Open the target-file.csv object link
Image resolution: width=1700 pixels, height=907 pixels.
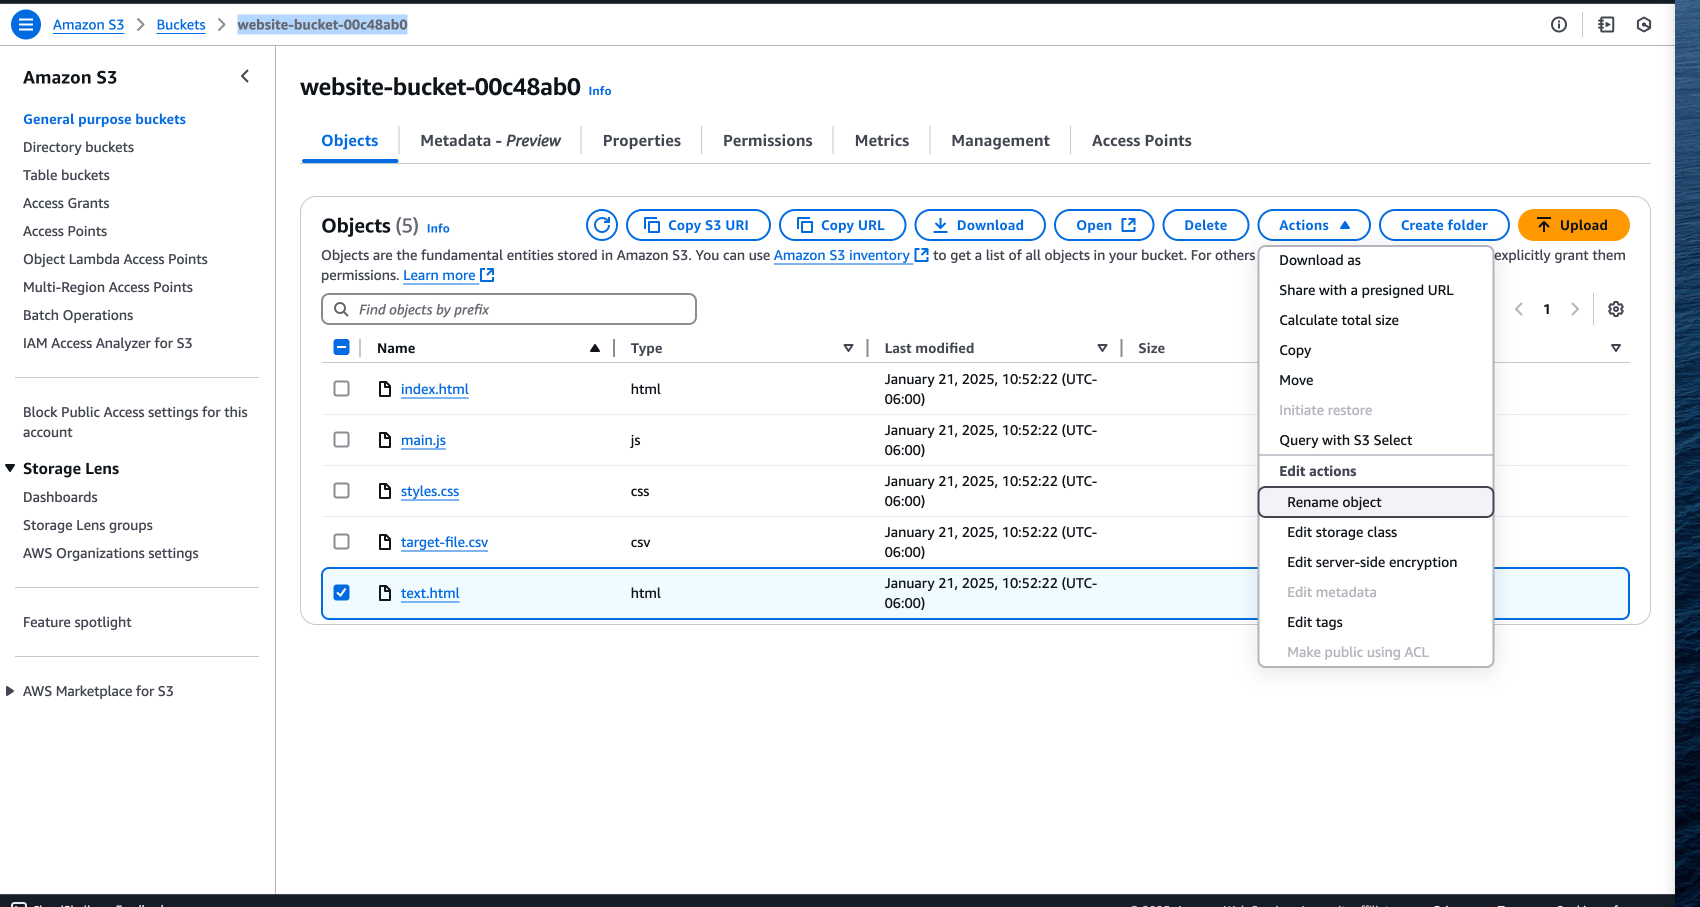444,542
